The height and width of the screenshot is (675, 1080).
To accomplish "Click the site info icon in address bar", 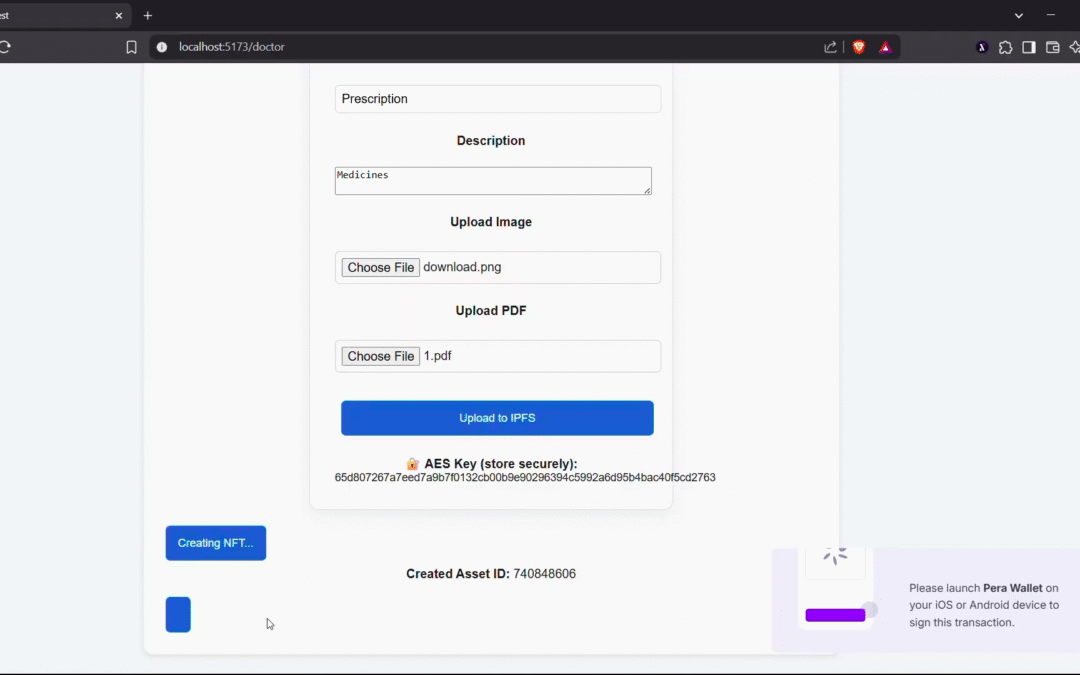I will coord(161,46).
